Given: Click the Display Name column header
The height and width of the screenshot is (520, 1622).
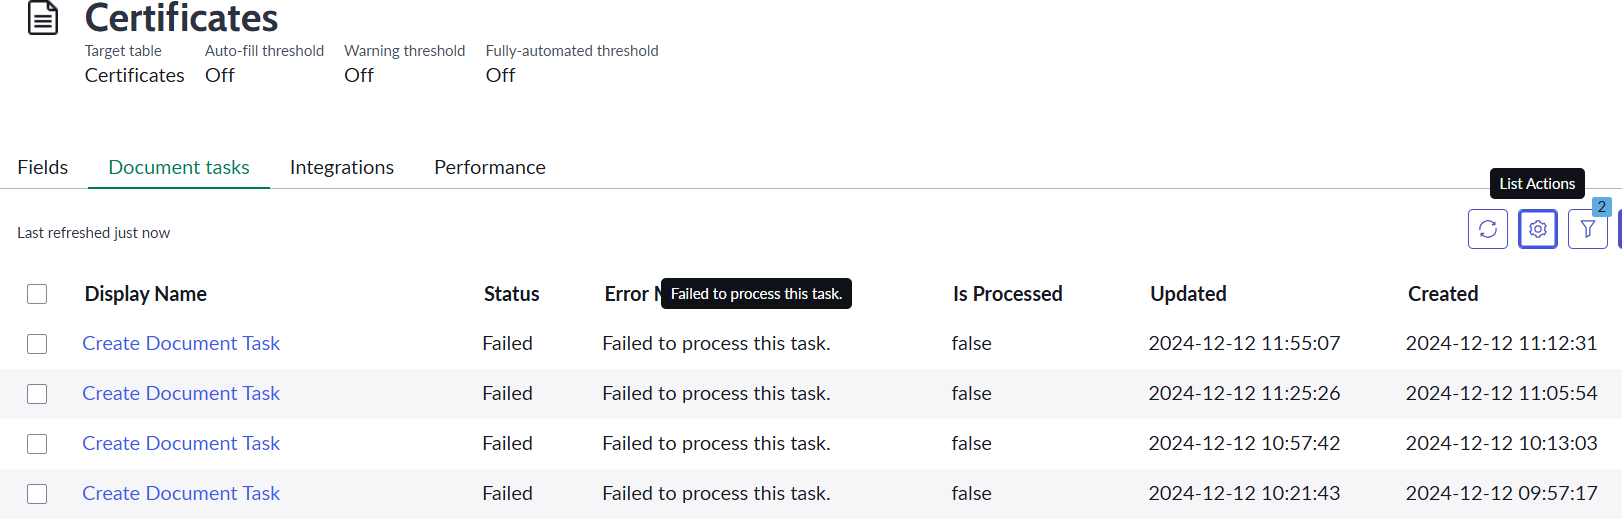Looking at the screenshot, I should [x=146, y=294].
